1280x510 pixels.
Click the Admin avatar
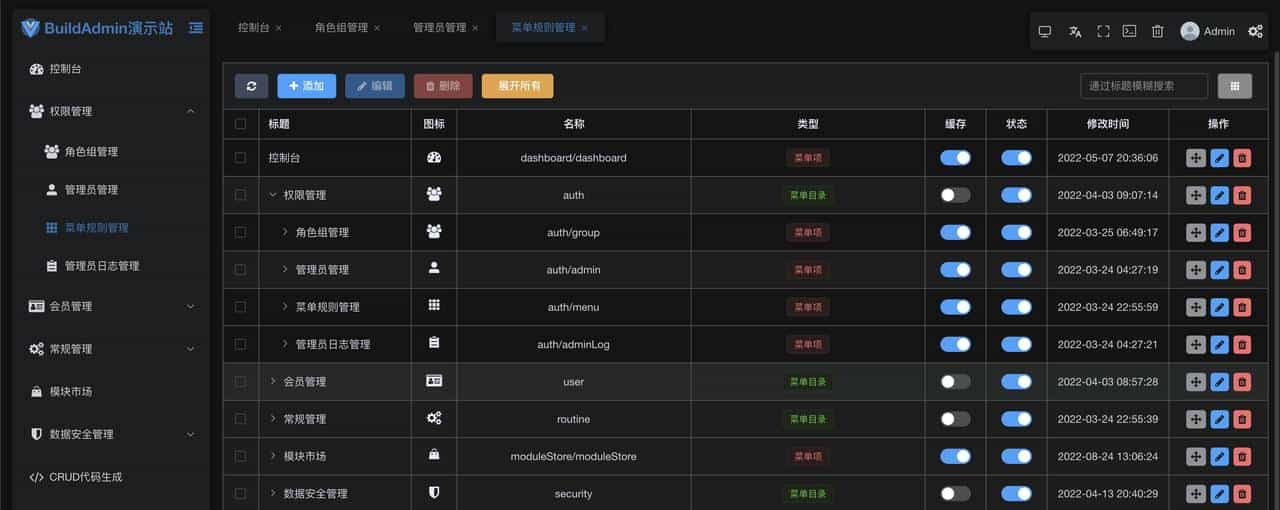coord(1190,31)
